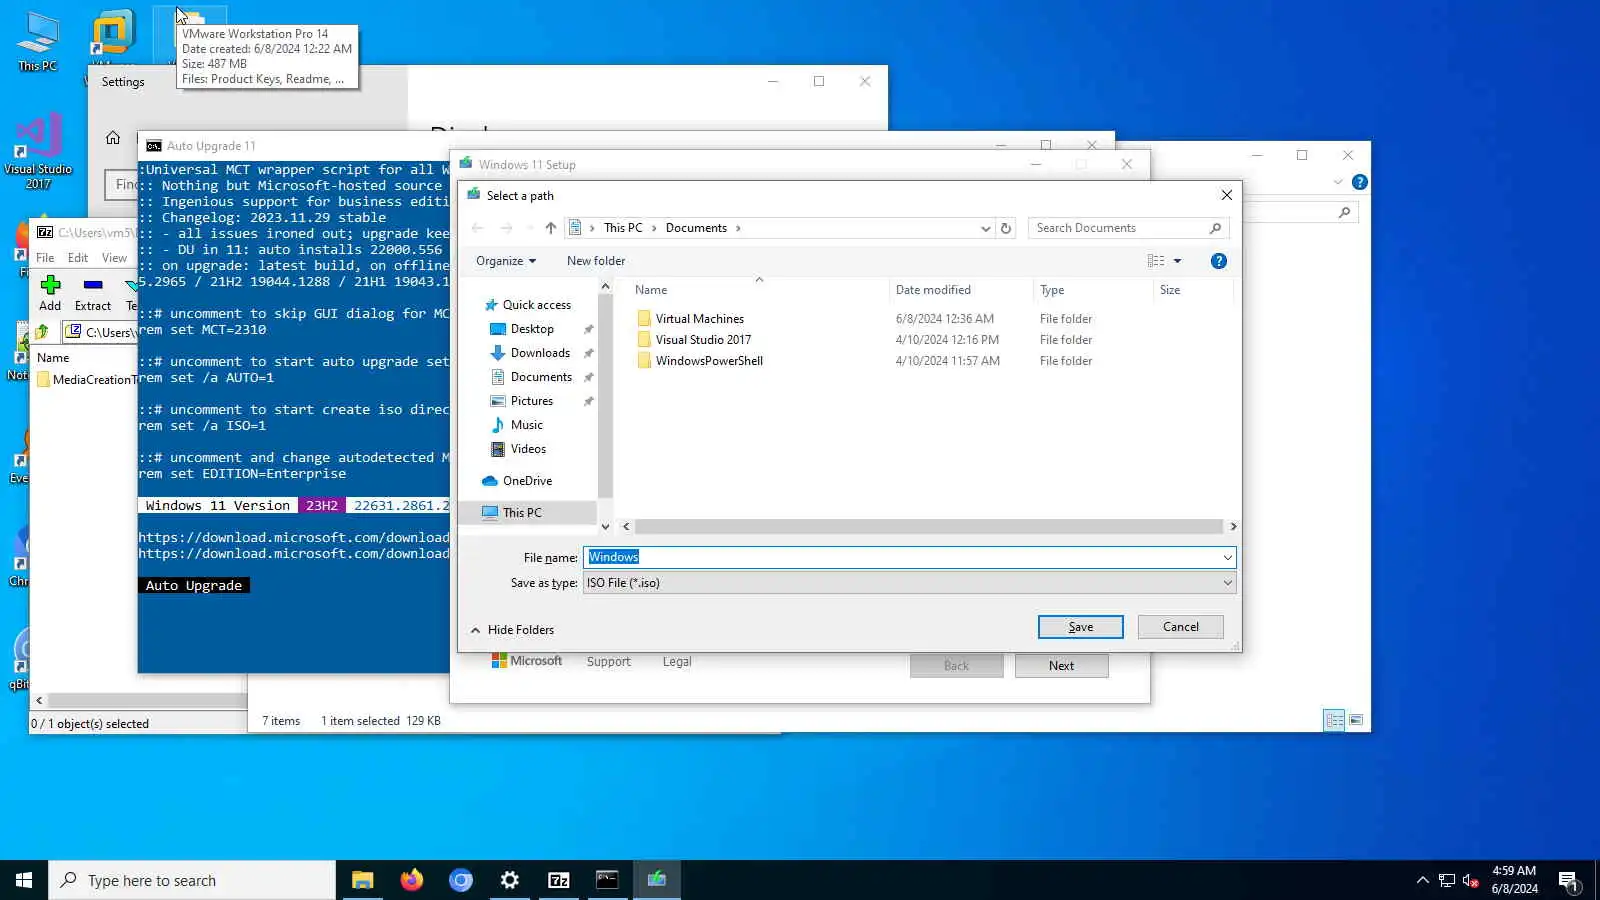Click Documents in the address breadcrumb

(696, 228)
